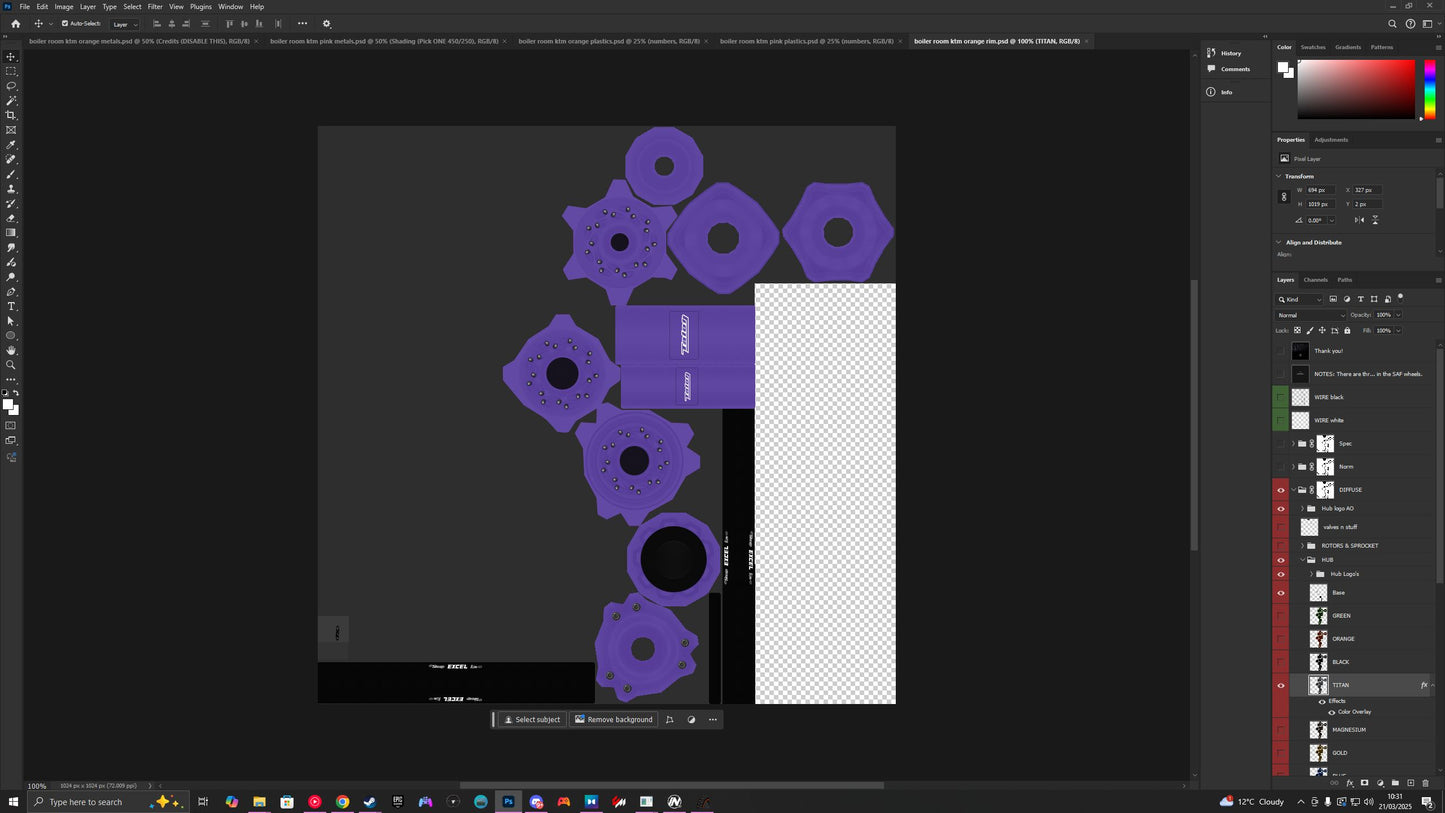Click the rainbow hue slider strip
Image resolution: width=1445 pixels, height=813 pixels.
point(1430,89)
